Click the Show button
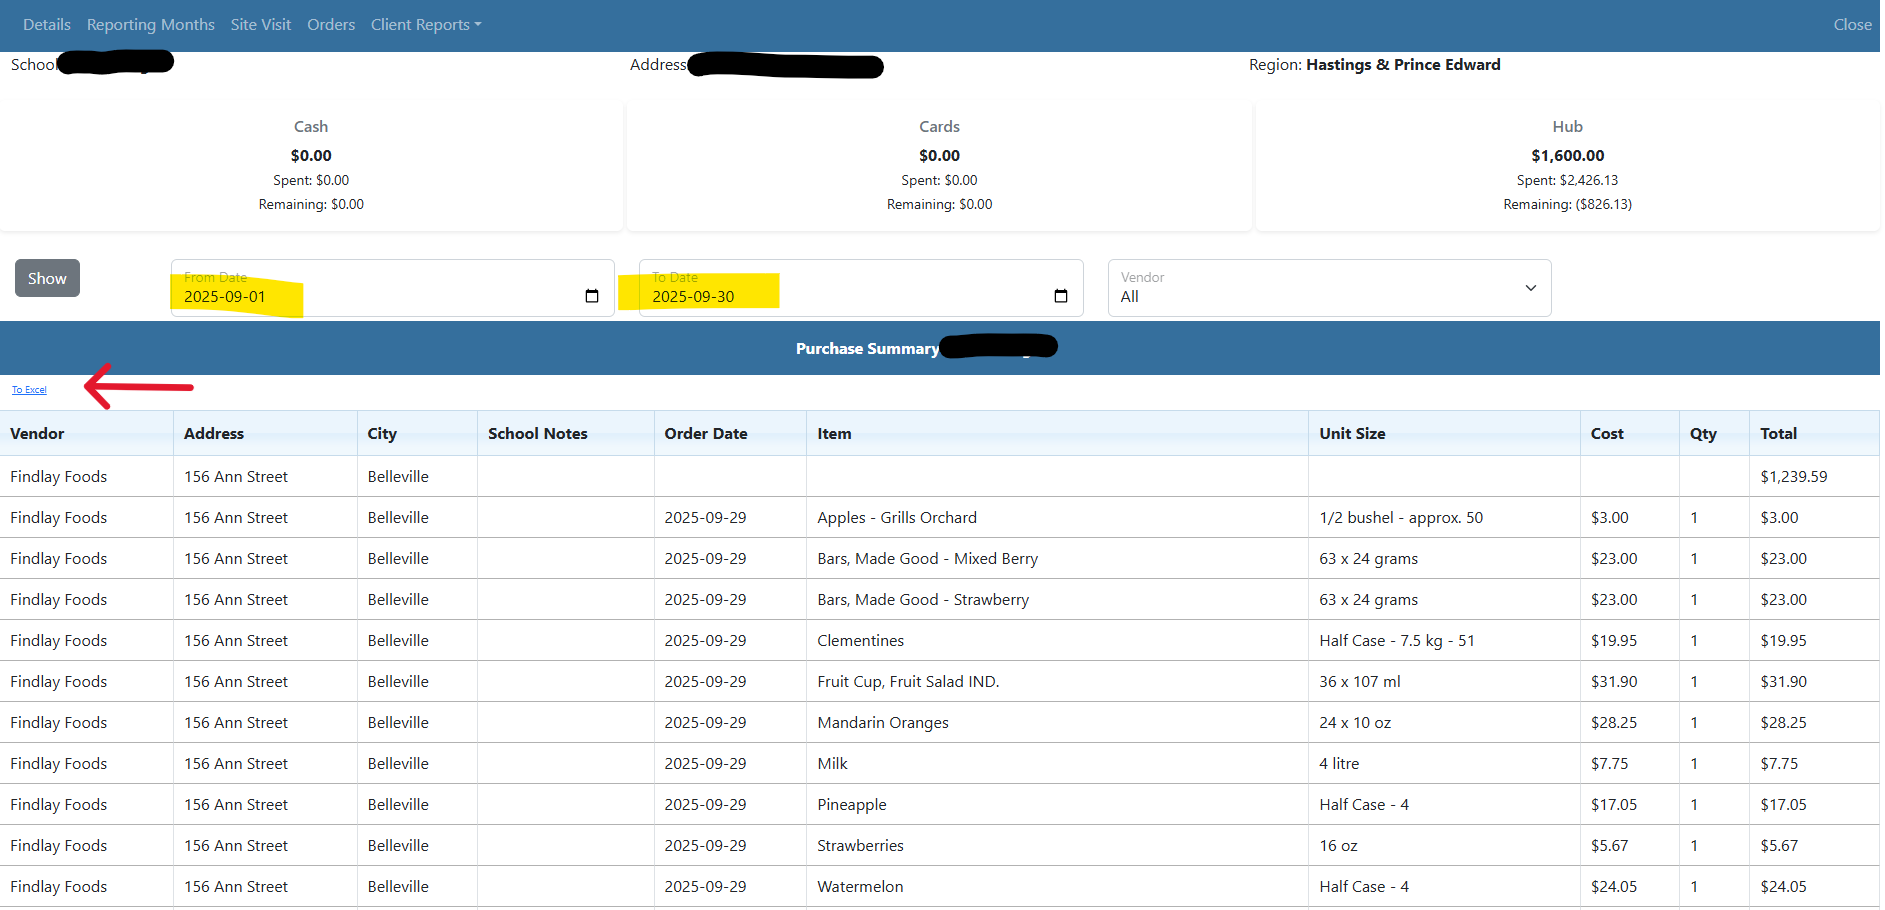 (x=47, y=278)
